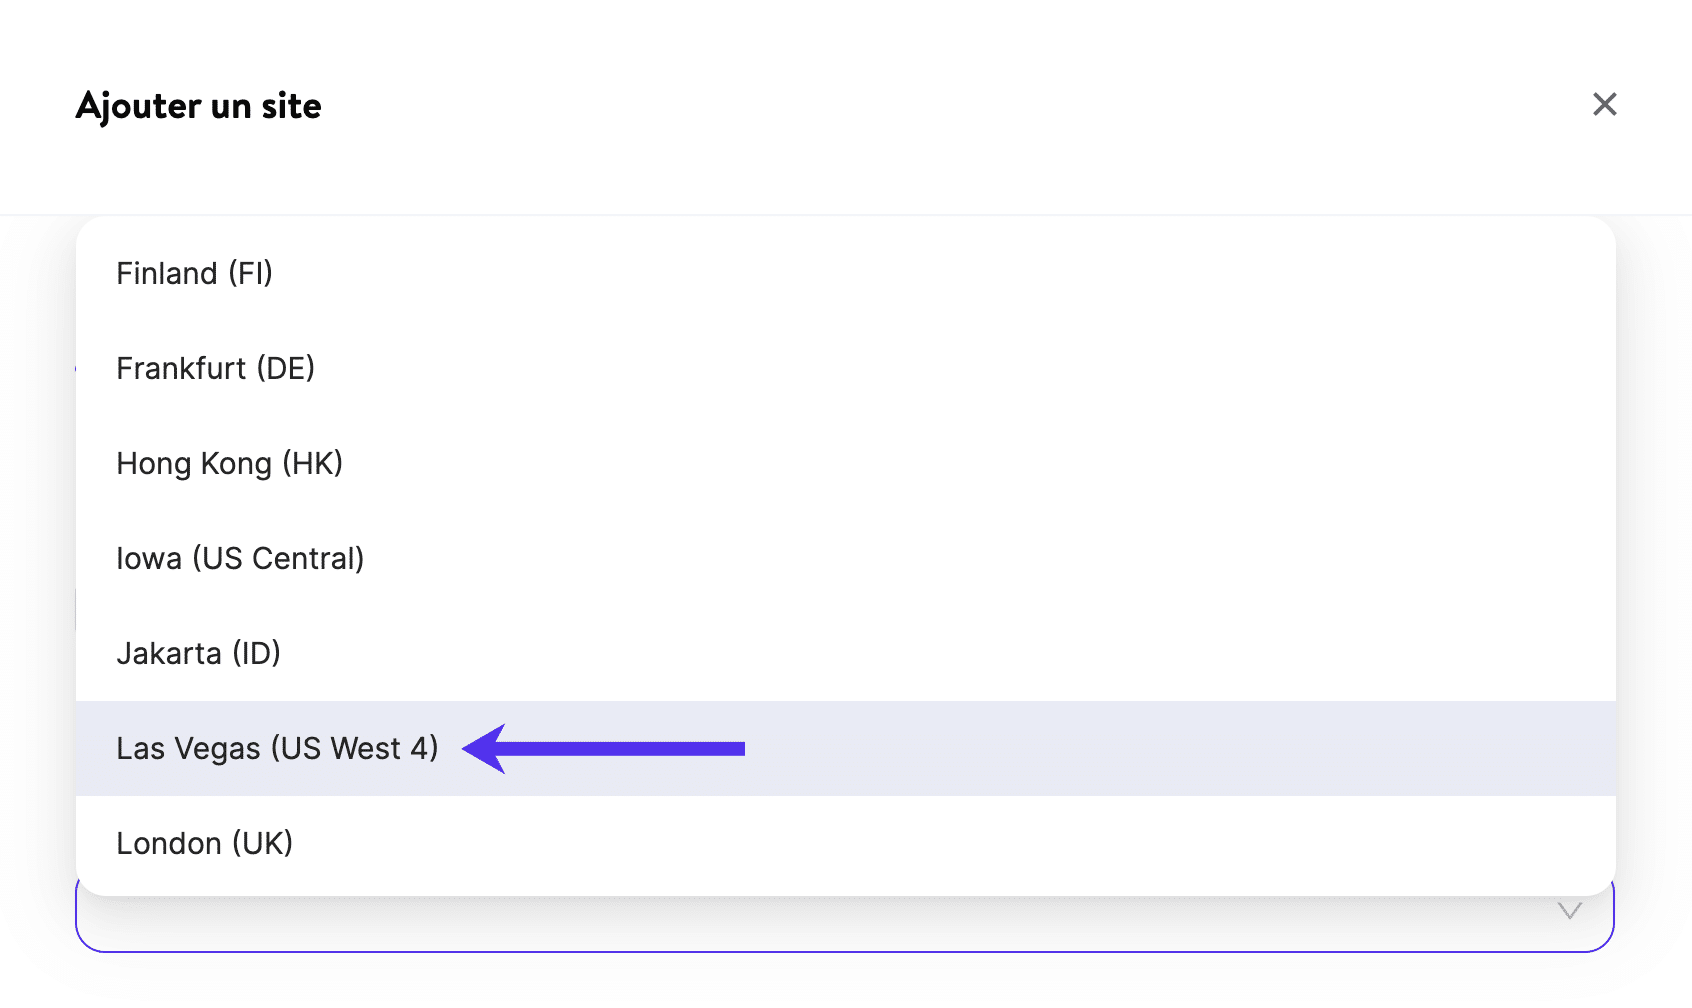The height and width of the screenshot is (1008, 1692).
Task: Close the Ajouter un site dialog
Action: [1604, 104]
